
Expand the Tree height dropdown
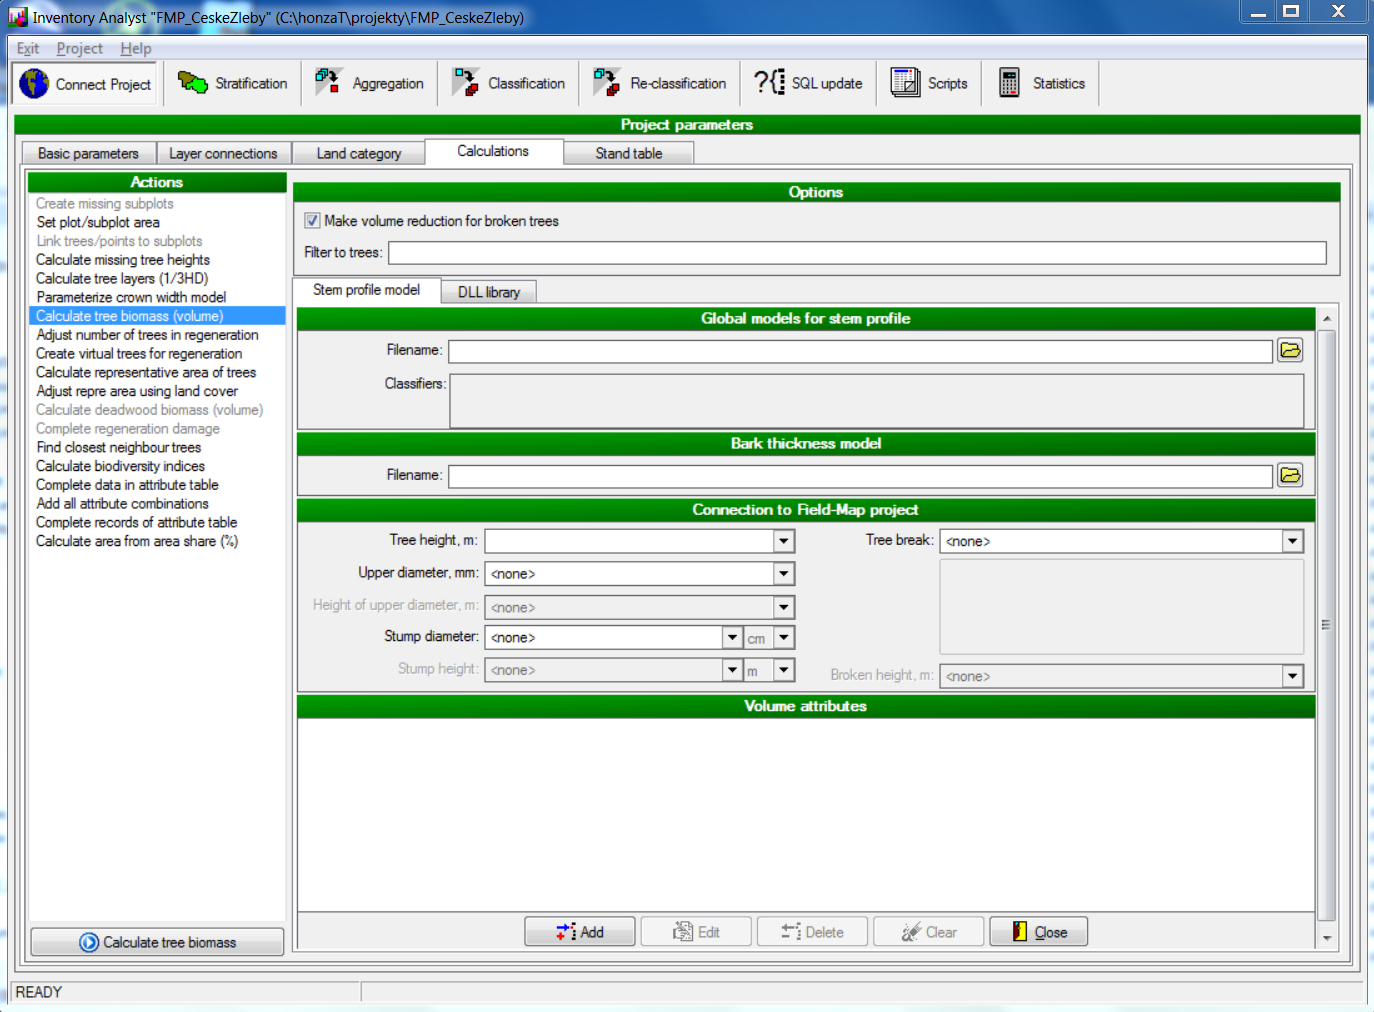click(784, 541)
